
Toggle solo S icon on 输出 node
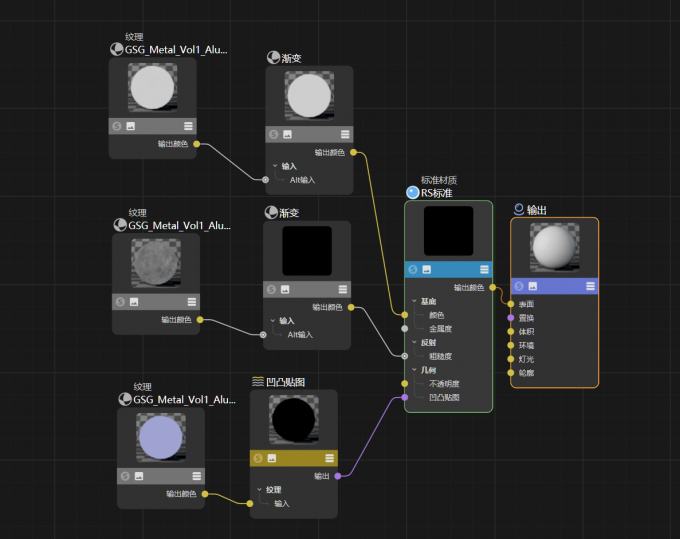click(x=519, y=286)
